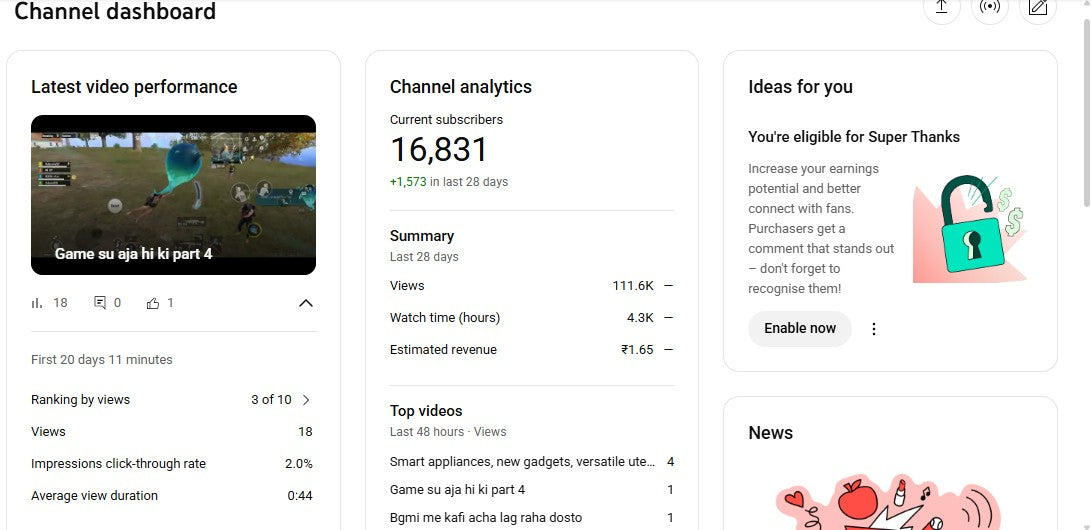
Task: Open Bgmi me kafi acha lag raha dosto video
Action: tap(485, 518)
